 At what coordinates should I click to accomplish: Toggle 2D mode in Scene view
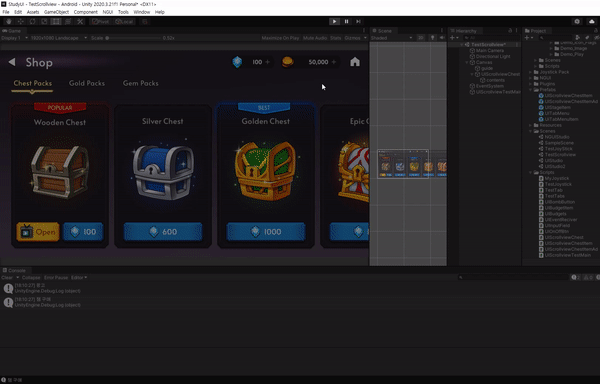click(421, 38)
